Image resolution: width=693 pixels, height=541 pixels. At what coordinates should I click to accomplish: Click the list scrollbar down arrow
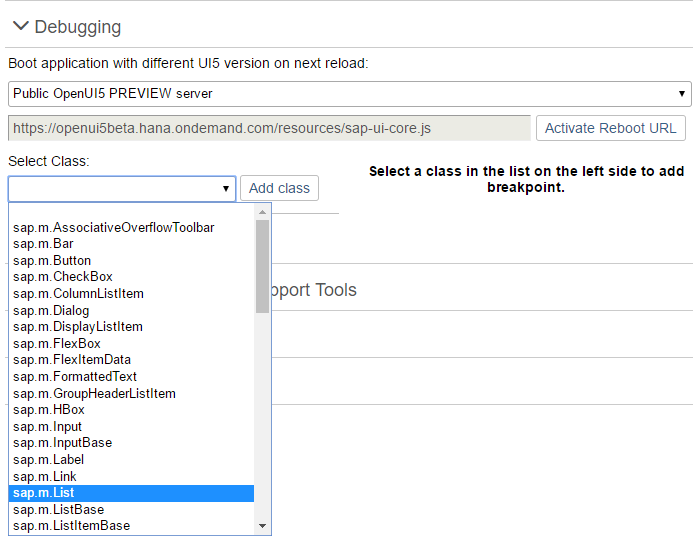tap(263, 526)
